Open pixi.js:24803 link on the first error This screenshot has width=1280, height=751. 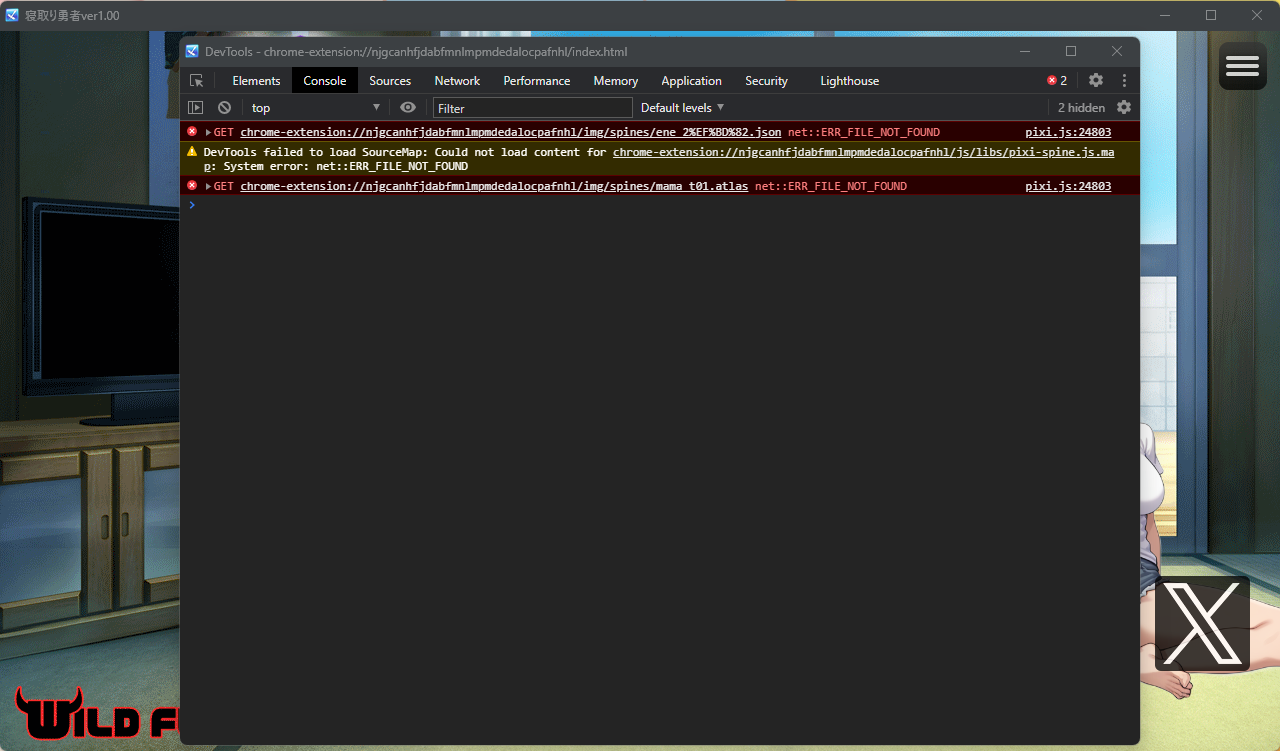1068,132
